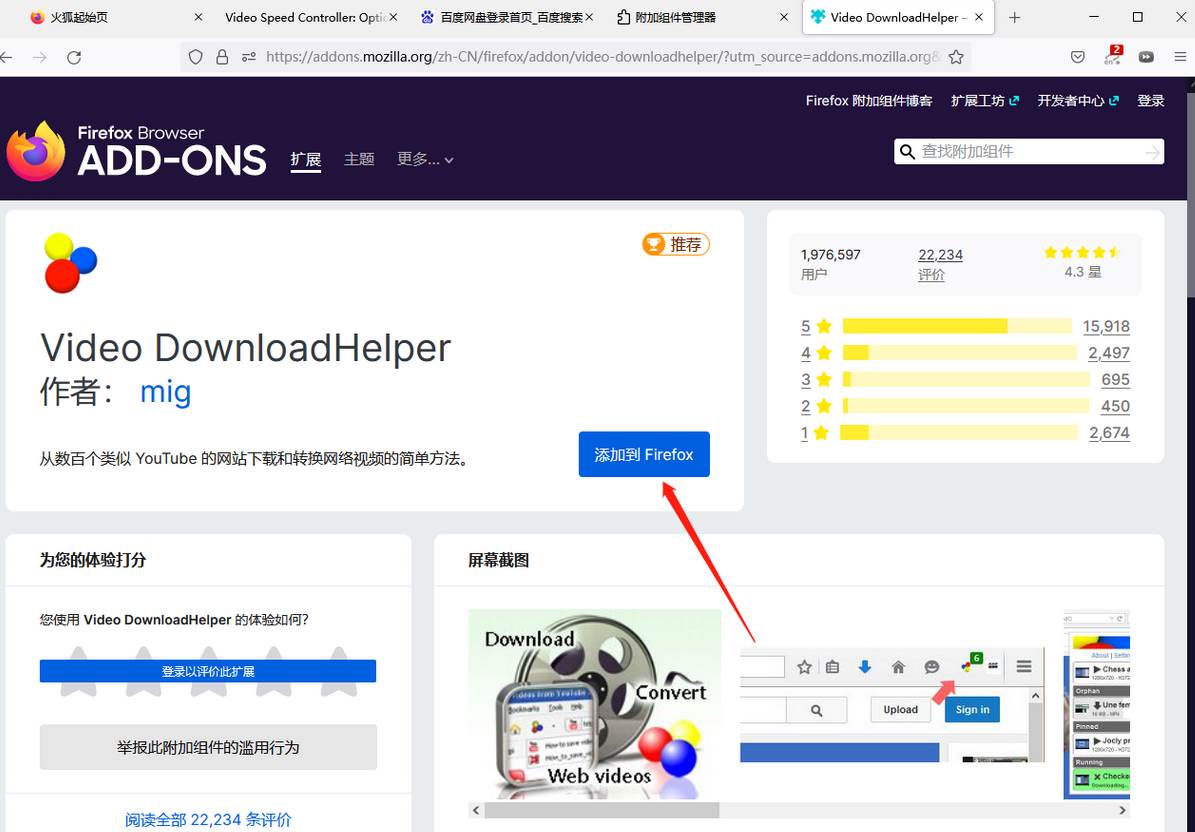Save page to Pocket

coord(1078,57)
